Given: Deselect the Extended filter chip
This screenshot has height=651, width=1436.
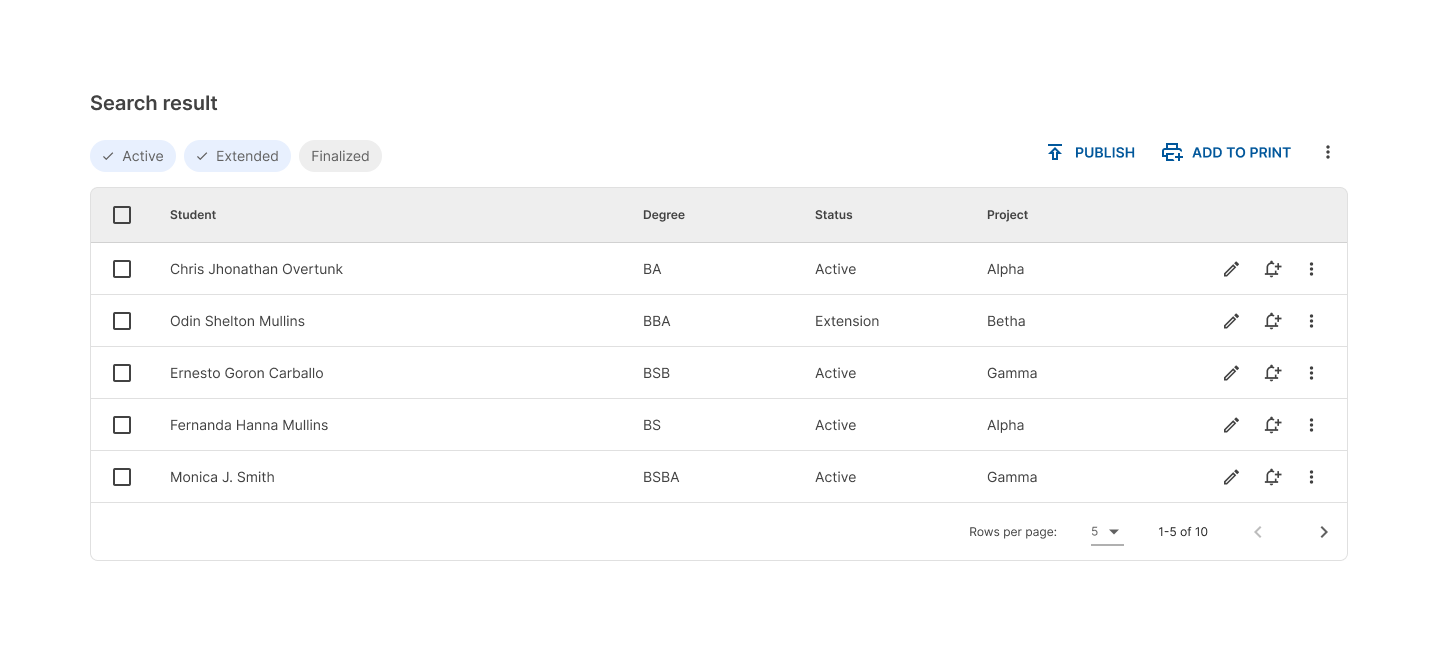Looking at the screenshot, I should tap(237, 156).
